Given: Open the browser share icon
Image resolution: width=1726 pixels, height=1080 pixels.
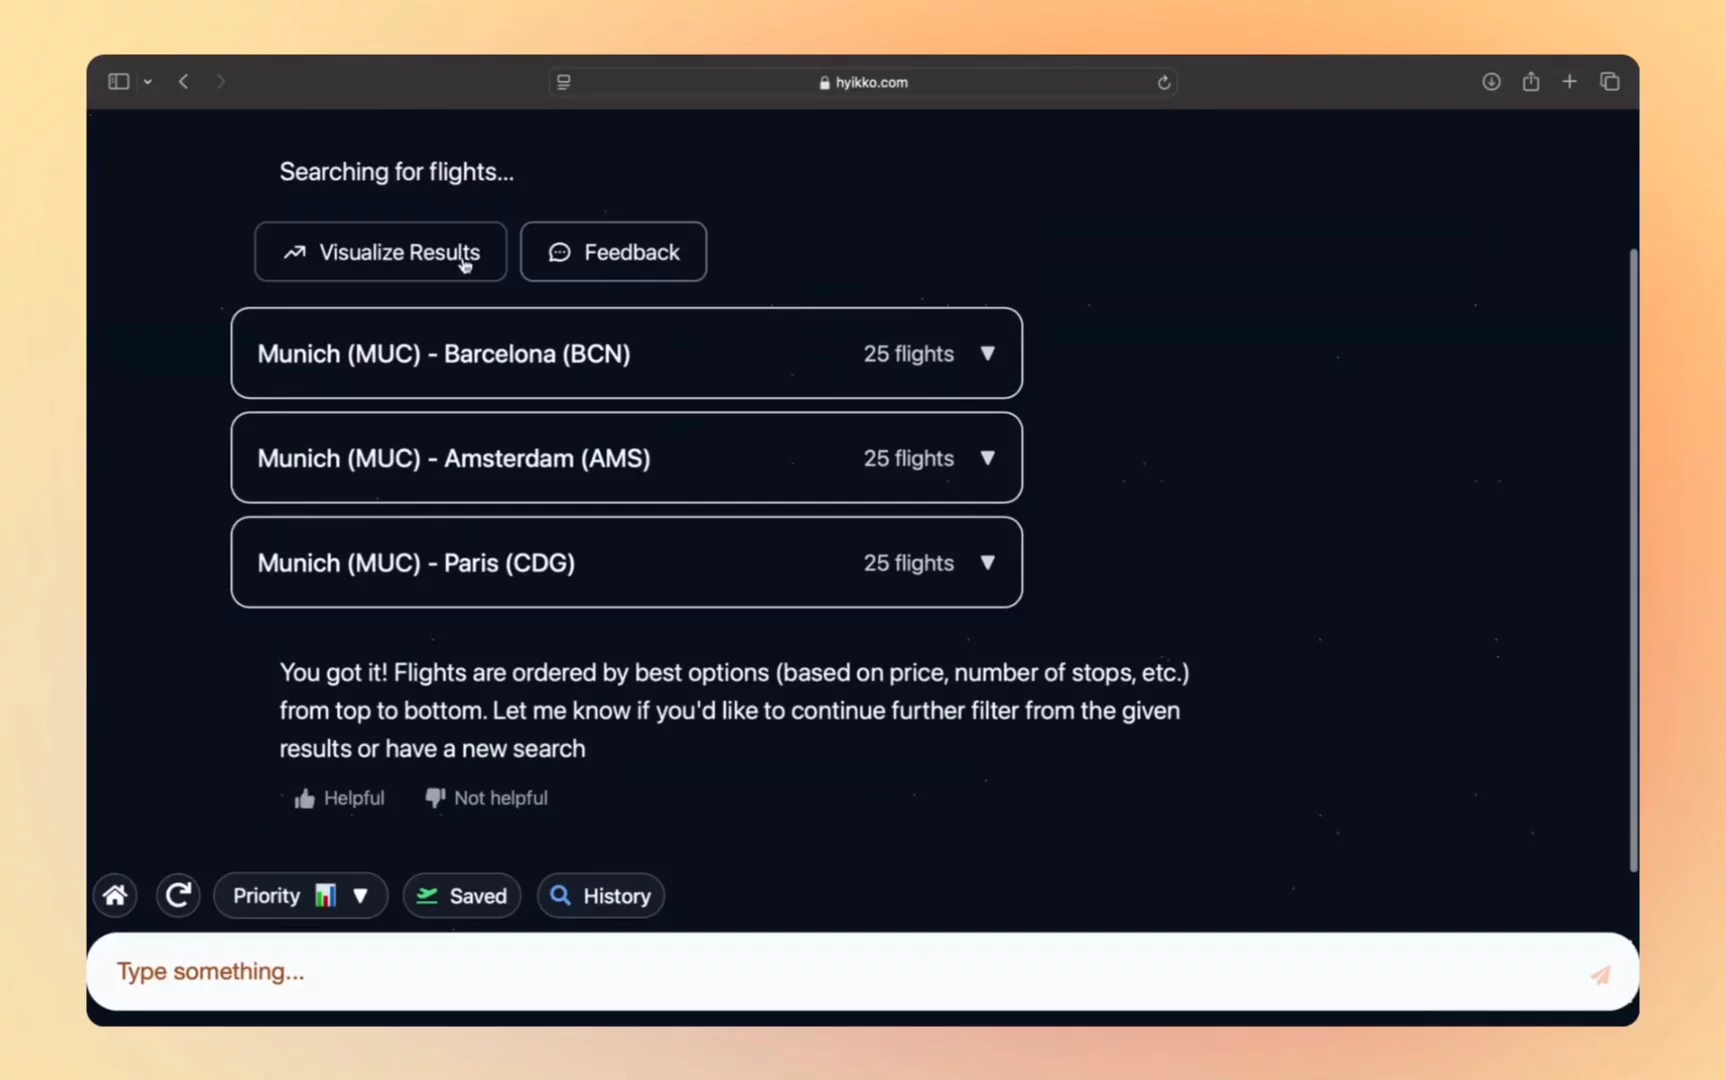Looking at the screenshot, I should (1531, 82).
